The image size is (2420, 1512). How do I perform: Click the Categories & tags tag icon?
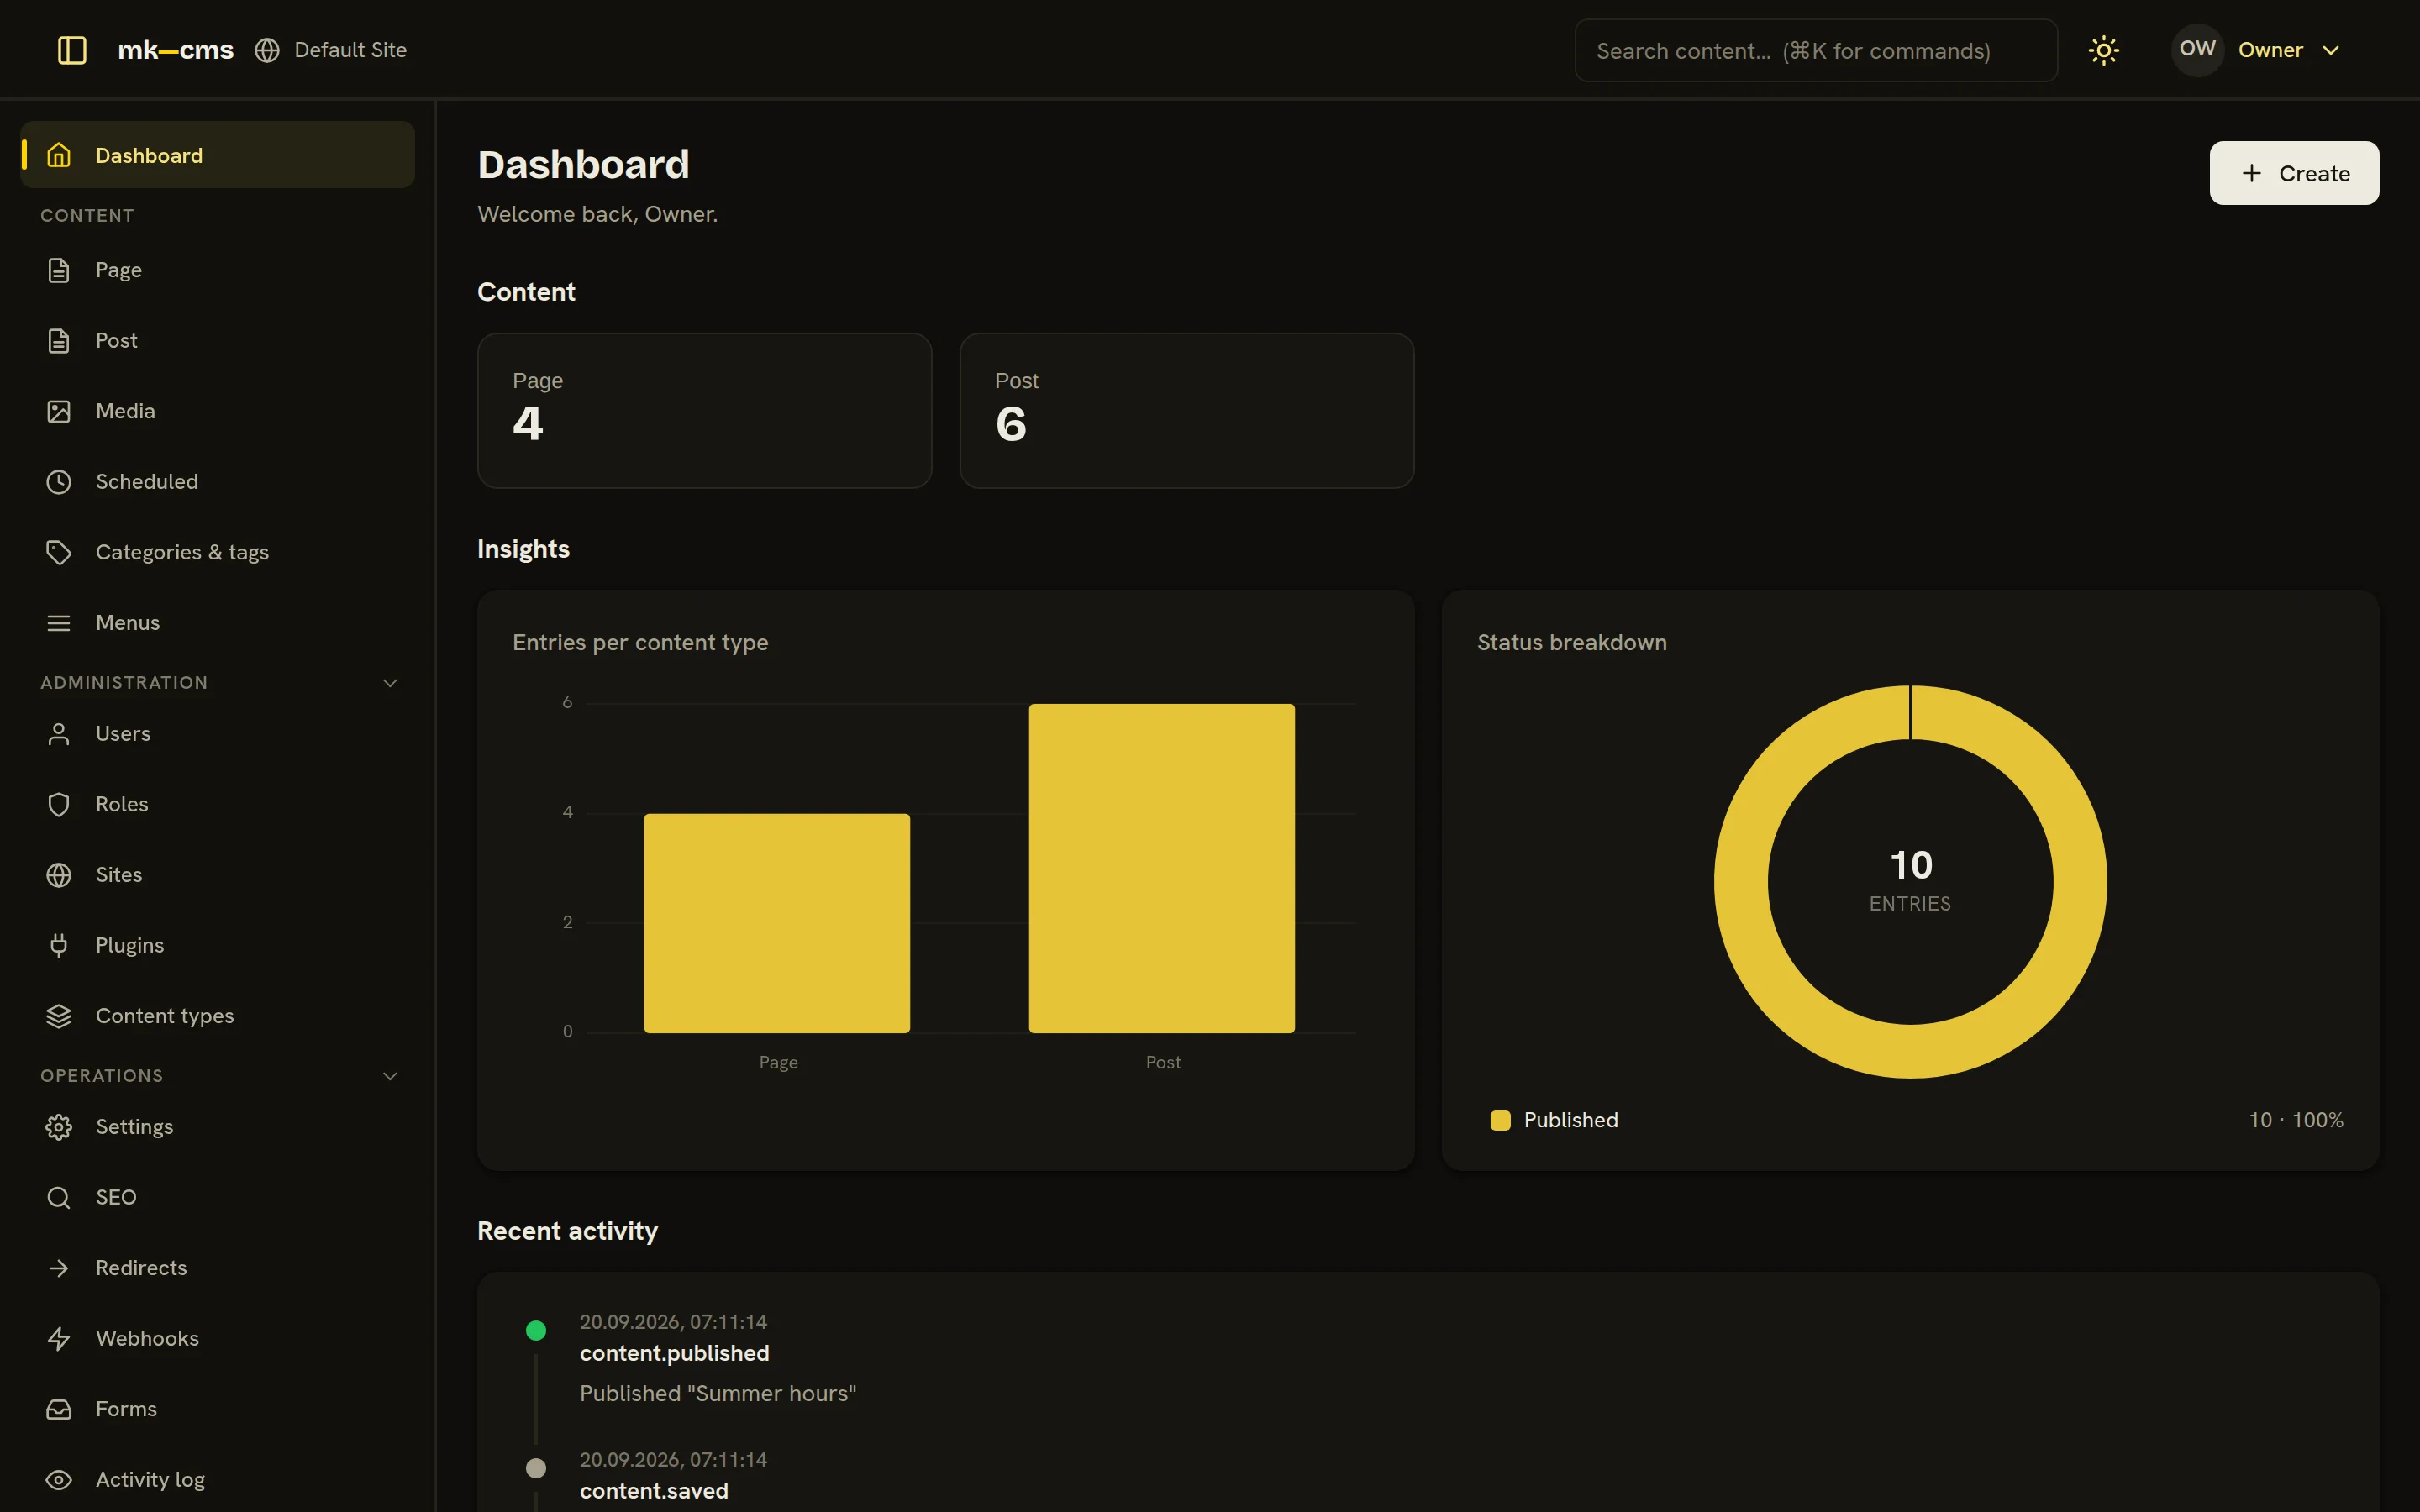(x=59, y=552)
